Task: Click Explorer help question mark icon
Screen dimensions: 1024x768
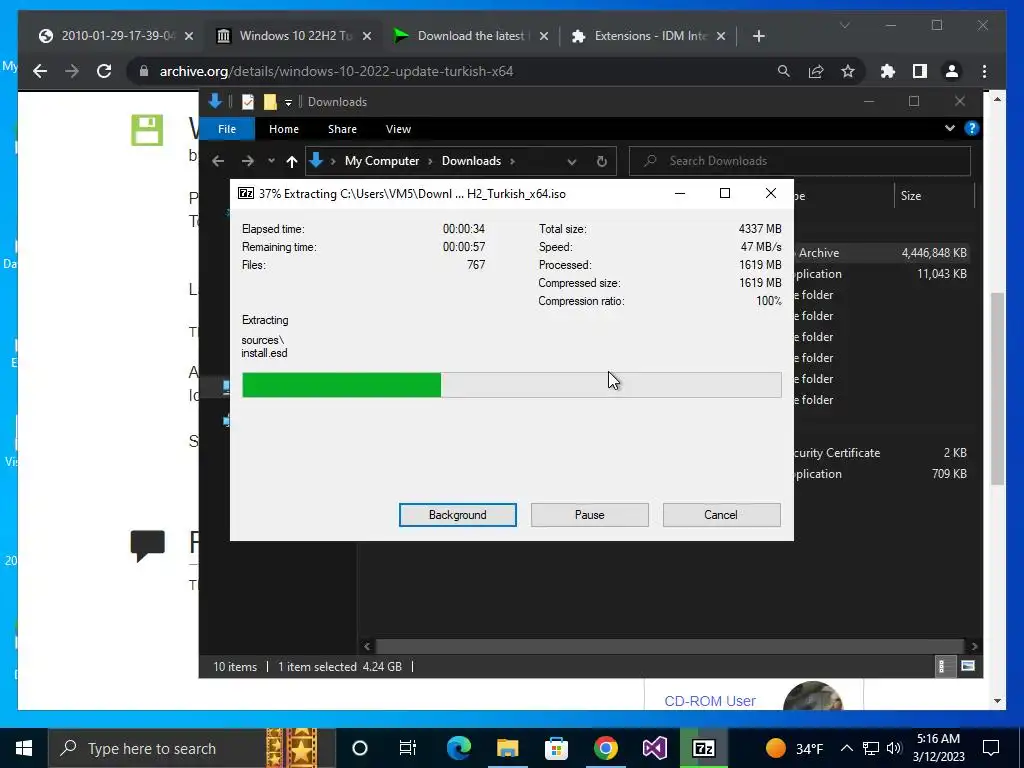Action: [x=971, y=128]
